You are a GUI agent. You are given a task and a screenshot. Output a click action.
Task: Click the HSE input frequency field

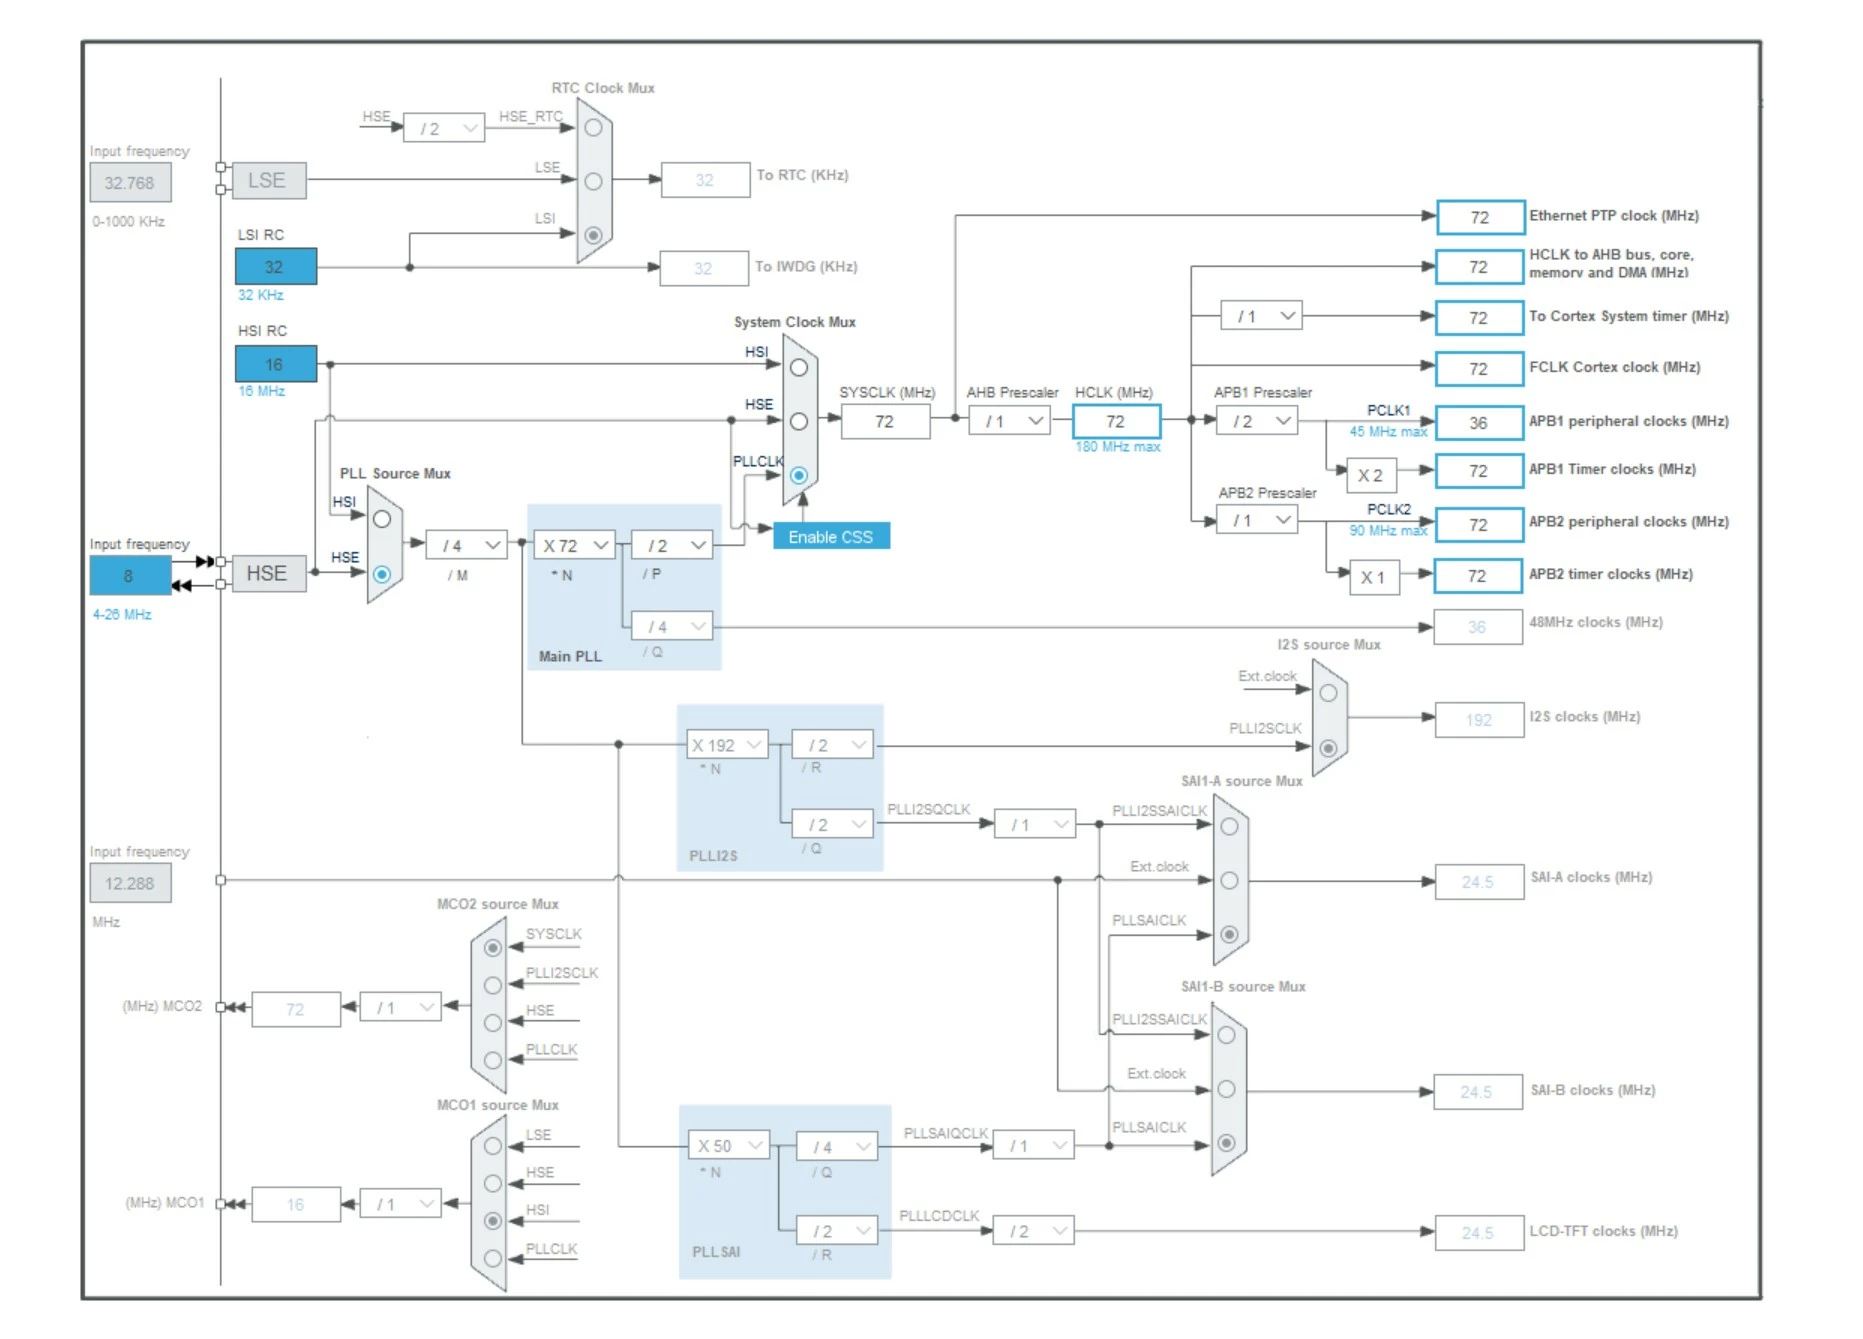point(130,576)
